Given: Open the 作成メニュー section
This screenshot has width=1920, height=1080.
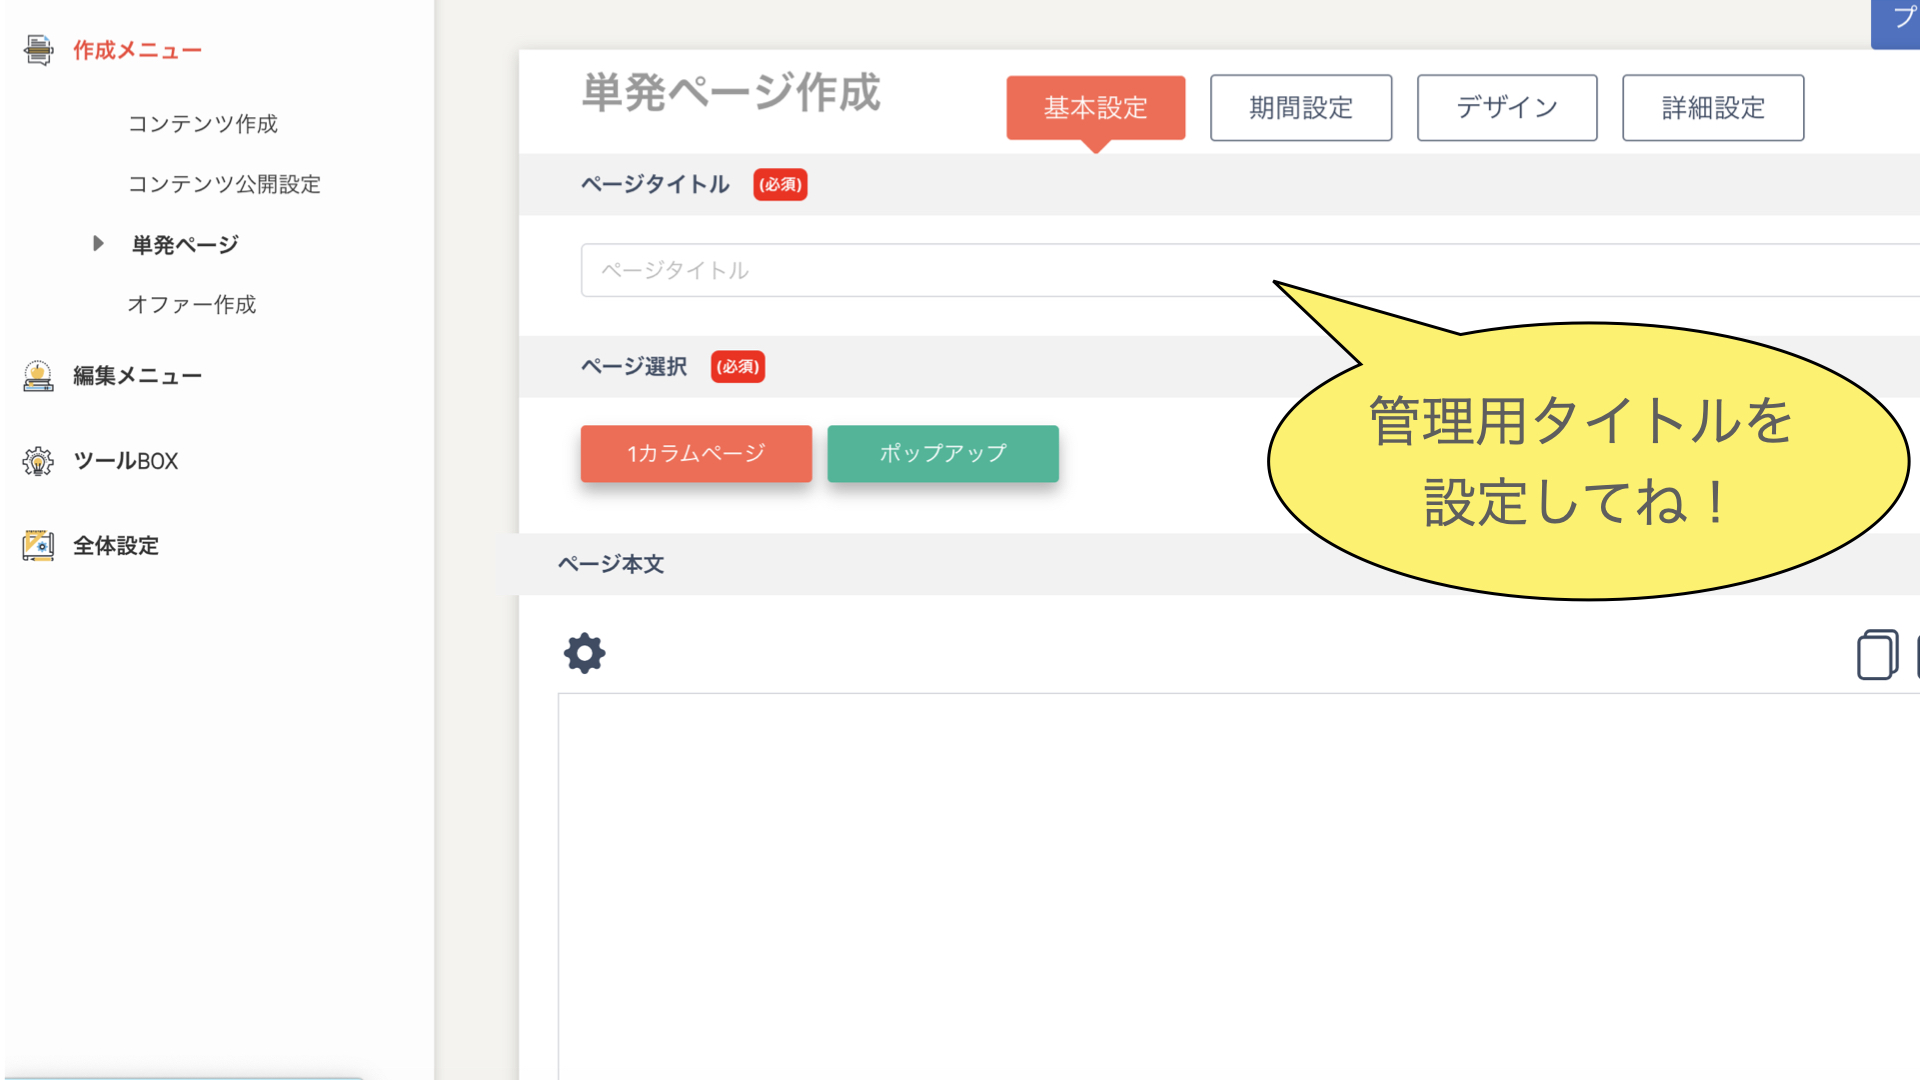Looking at the screenshot, I should (137, 50).
